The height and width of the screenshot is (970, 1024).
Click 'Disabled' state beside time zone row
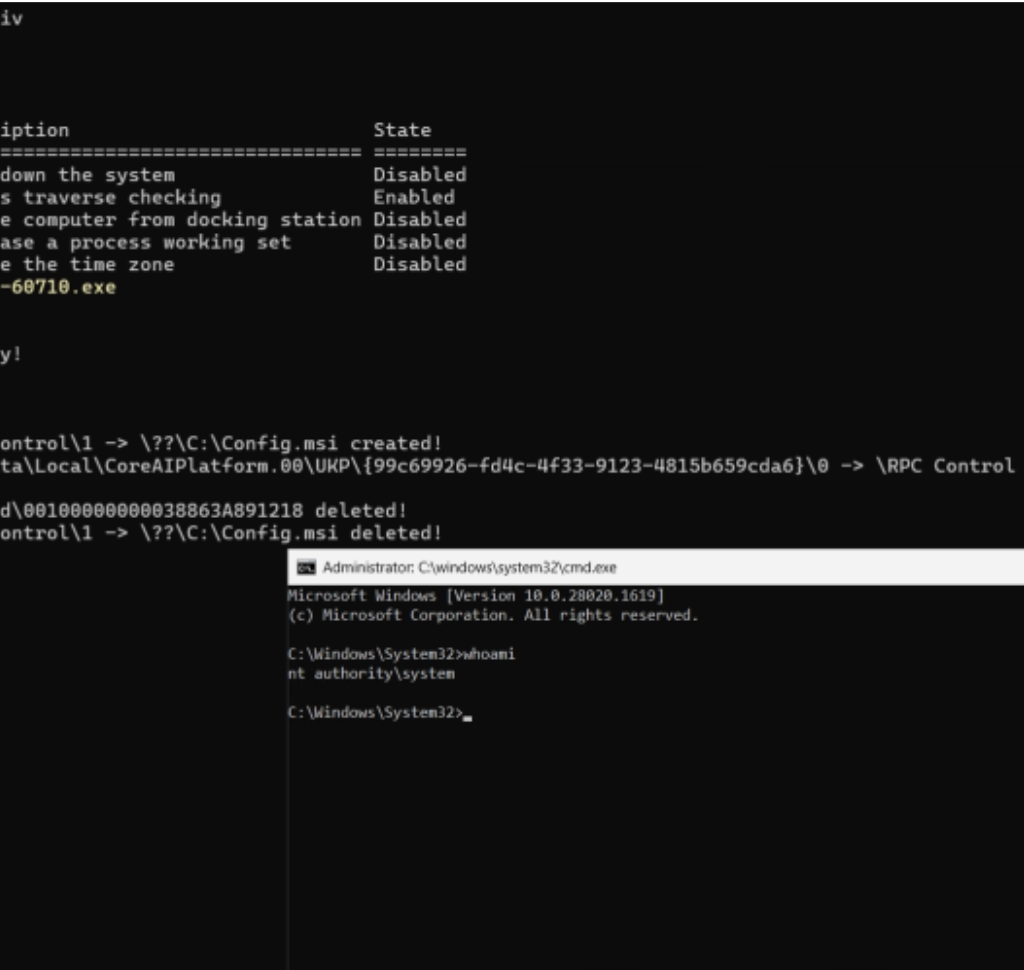pyautogui.click(x=419, y=264)
